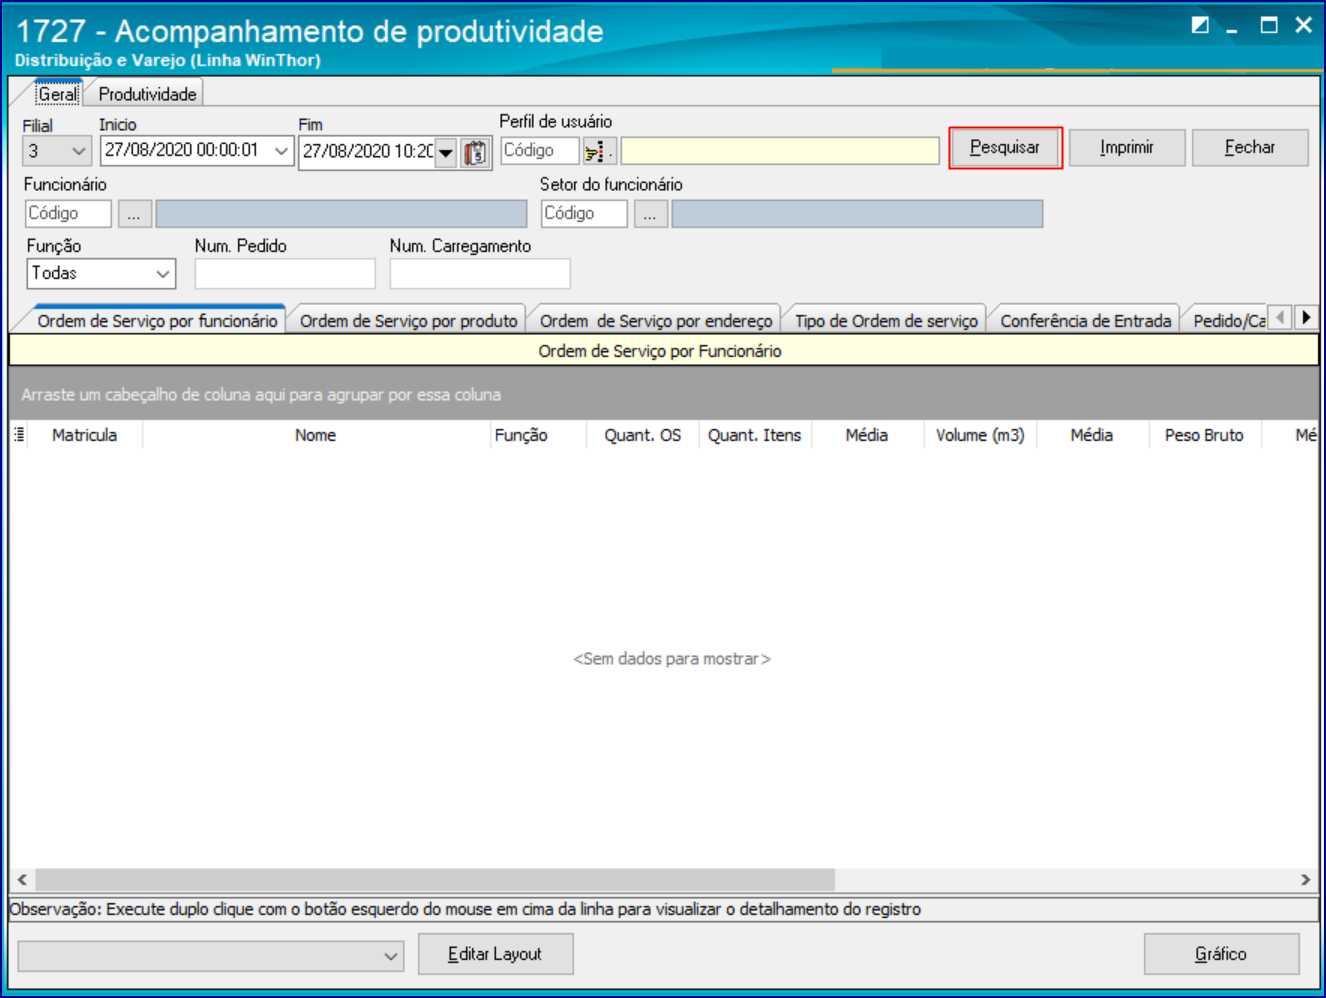
Task: Expand the Função dropdown set to Todas
Action: click(x=163, y=273)
